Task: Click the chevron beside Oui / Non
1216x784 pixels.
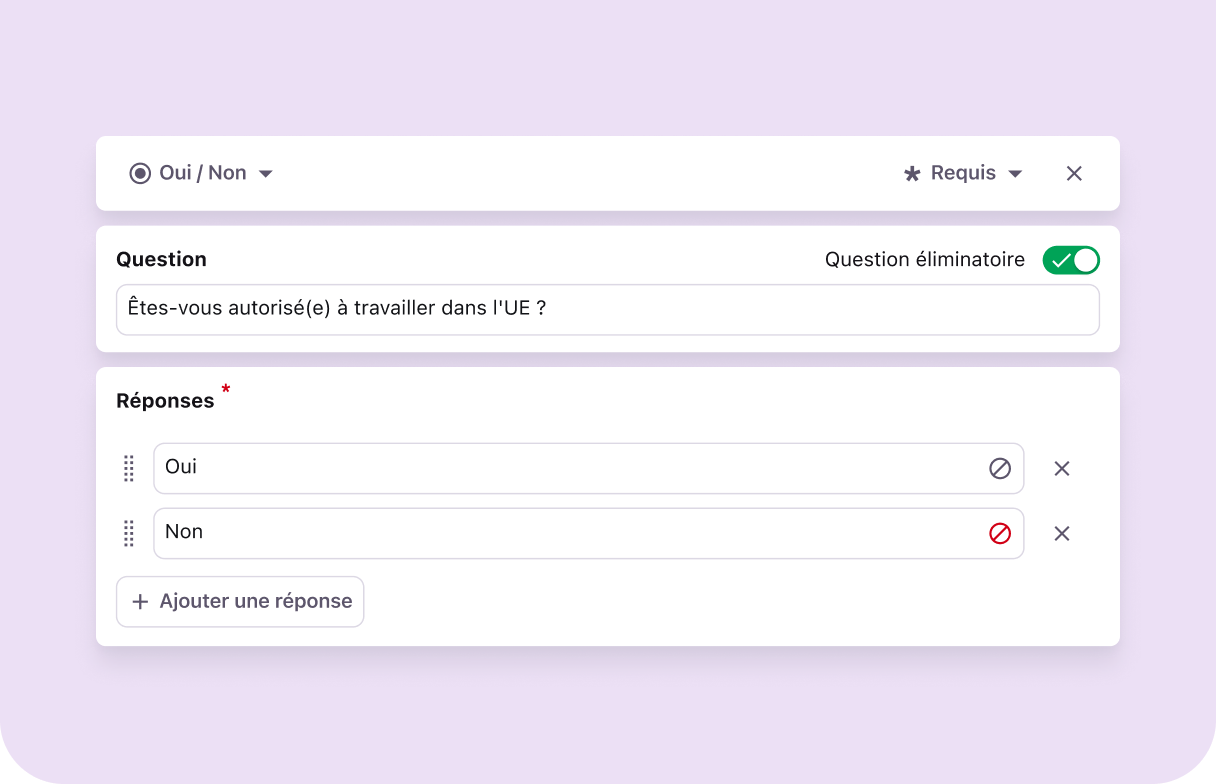Action: [x=265, y=172]
